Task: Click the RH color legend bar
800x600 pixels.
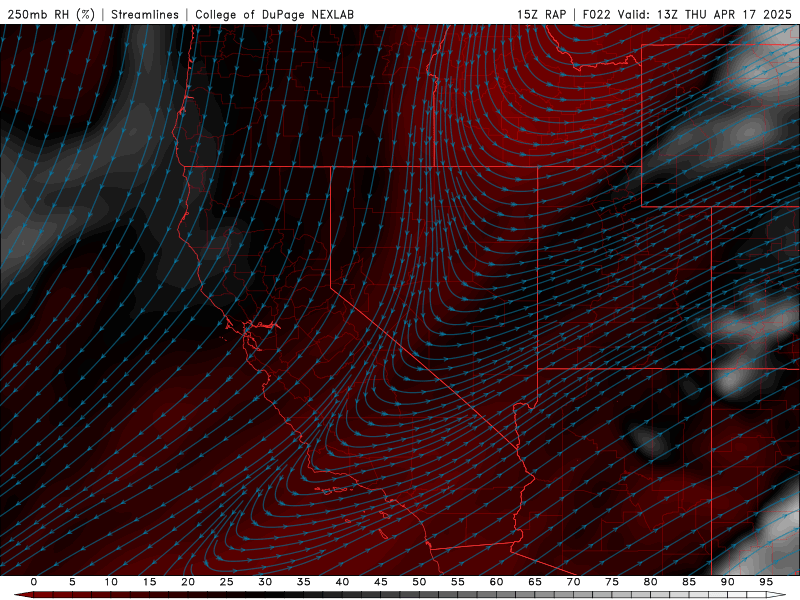Action: (x=400, y=595)
